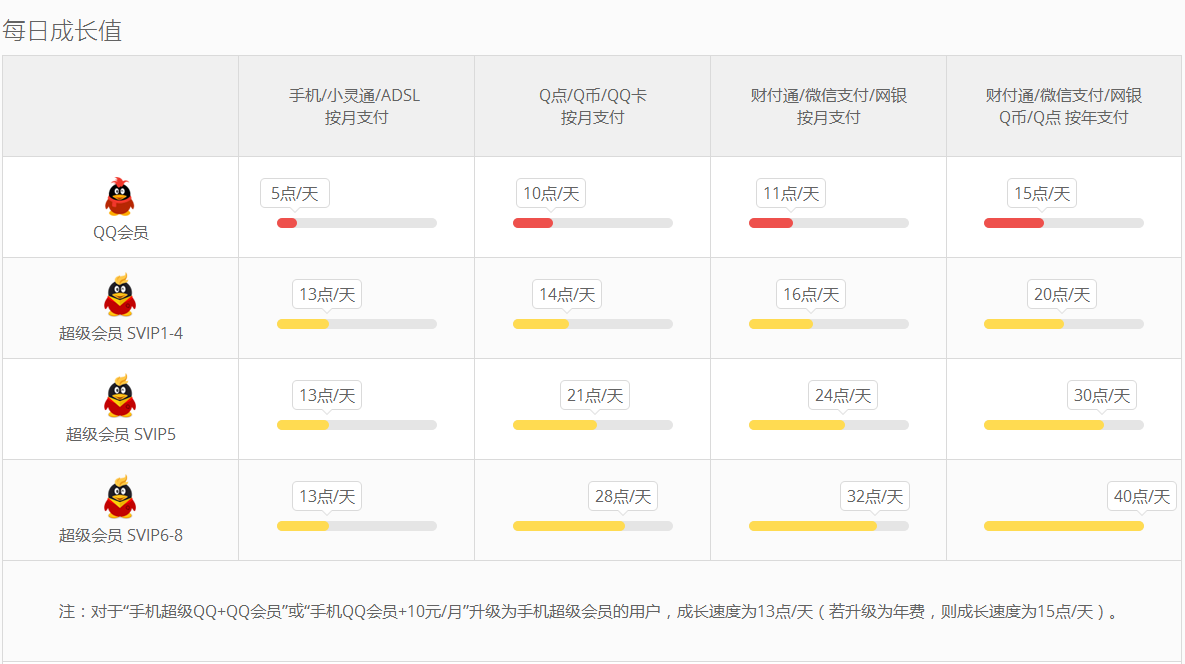Click the 40点/天 full progress bar
Image resolution: width=1185 pixels, height=664 pixels.
(x=1064, y=526)
